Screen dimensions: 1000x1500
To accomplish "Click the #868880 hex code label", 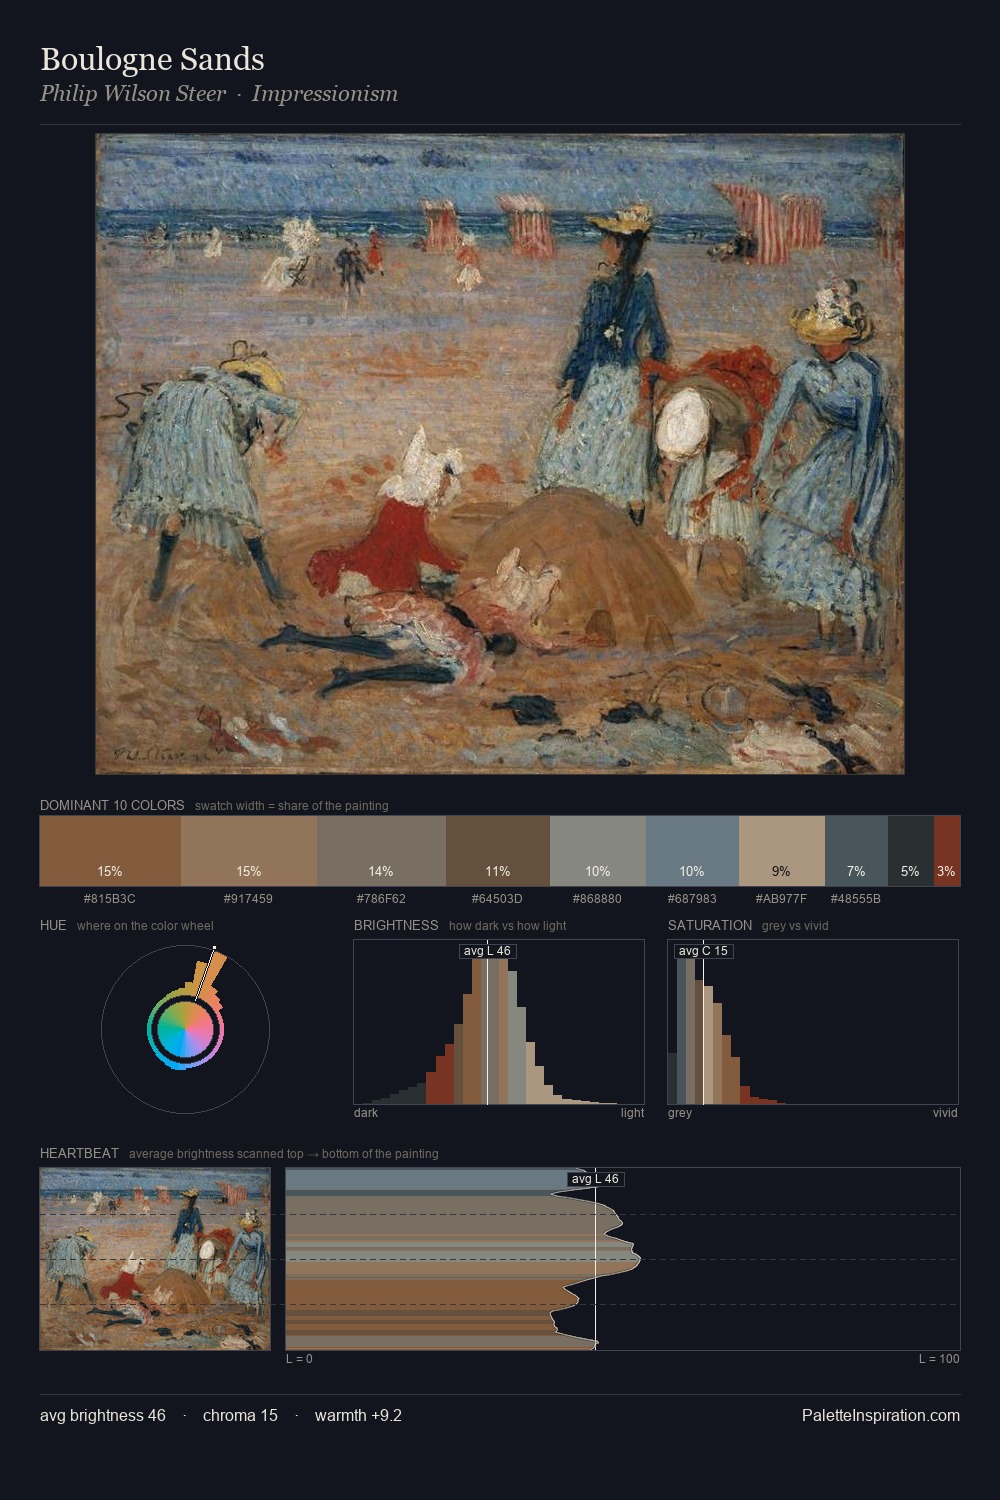I will pyautogui.click(x=598, y=899).
